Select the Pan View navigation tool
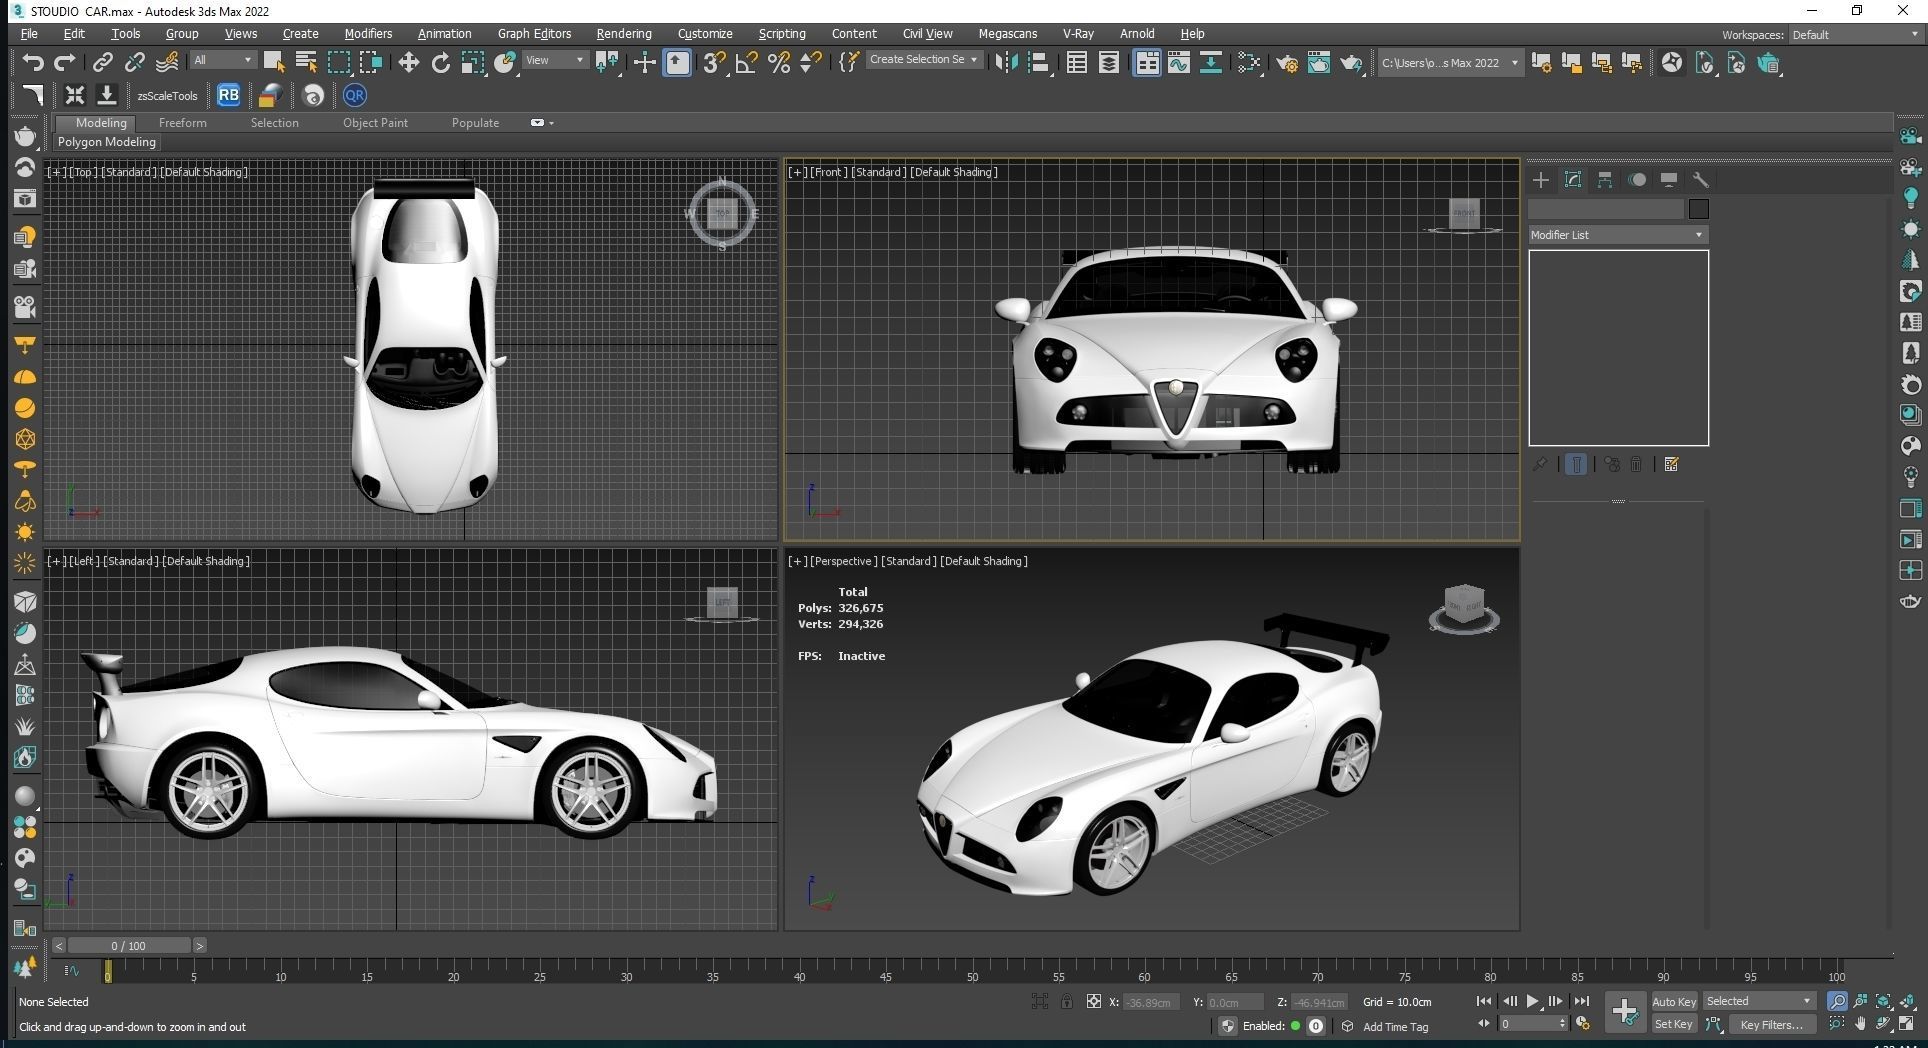The height and width of the screenshot is (1048, 1928). [x=1860, y=1024]
